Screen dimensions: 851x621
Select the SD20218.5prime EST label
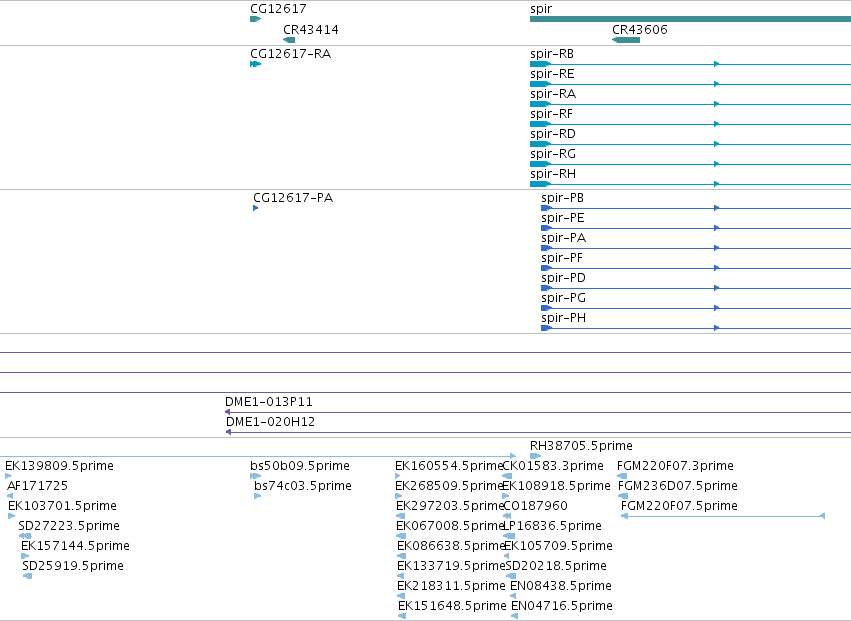pos(556,567)
